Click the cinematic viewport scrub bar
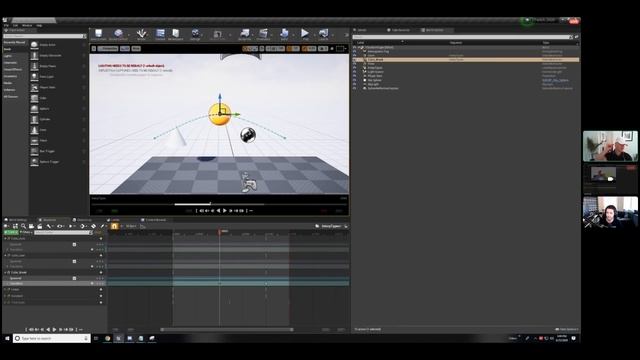Image resolution: width=640 pixels, height=360 pixels. (x=219, y=204)
